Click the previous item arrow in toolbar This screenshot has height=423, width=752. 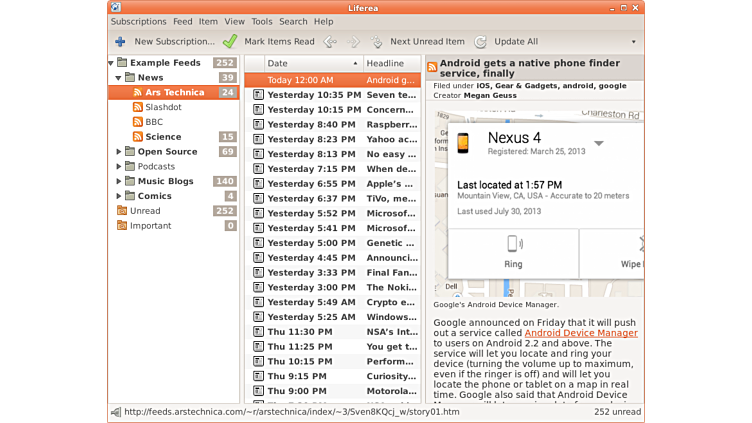tap(330, 42)
